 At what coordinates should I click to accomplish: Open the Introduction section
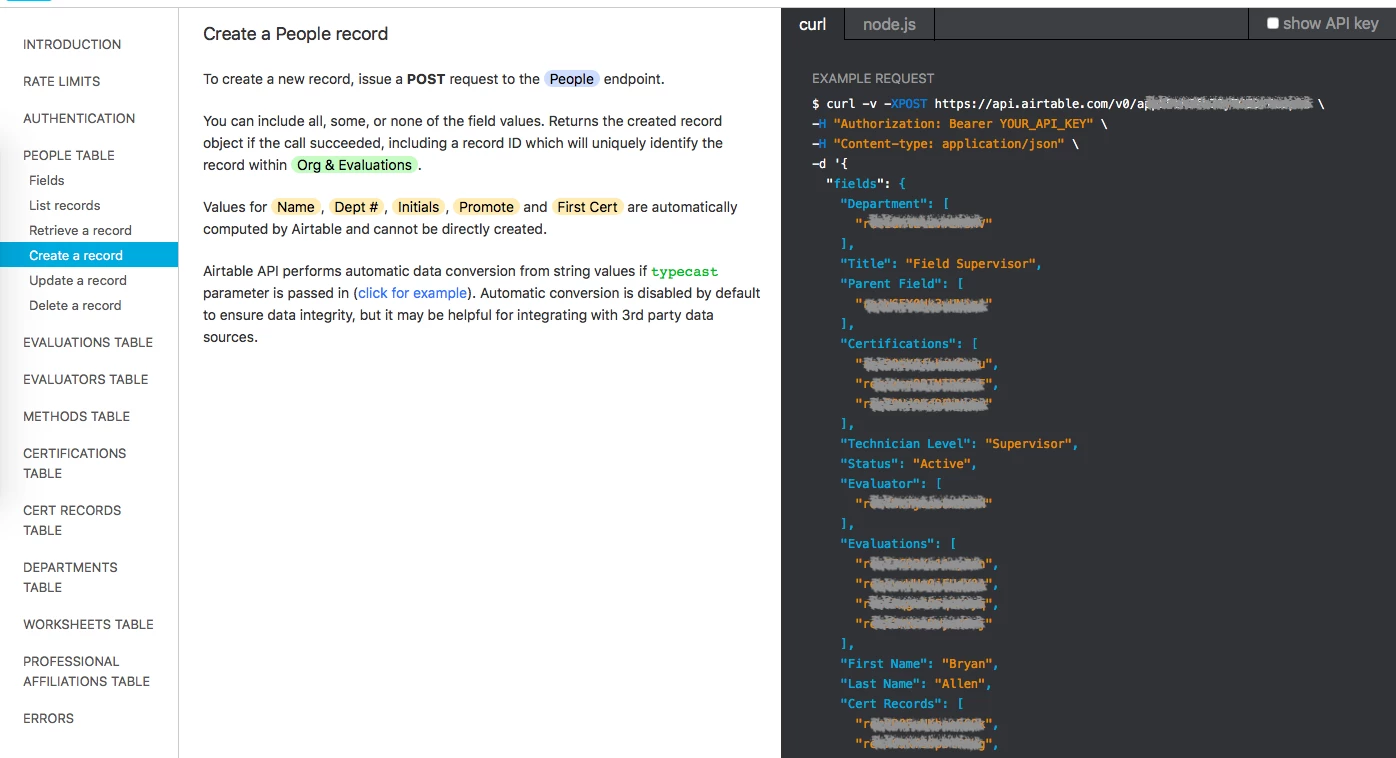click(72, 44)
